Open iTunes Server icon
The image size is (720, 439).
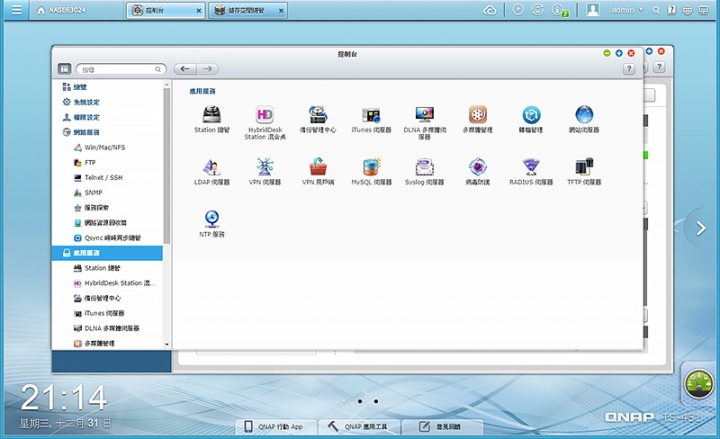pos(371,115)
